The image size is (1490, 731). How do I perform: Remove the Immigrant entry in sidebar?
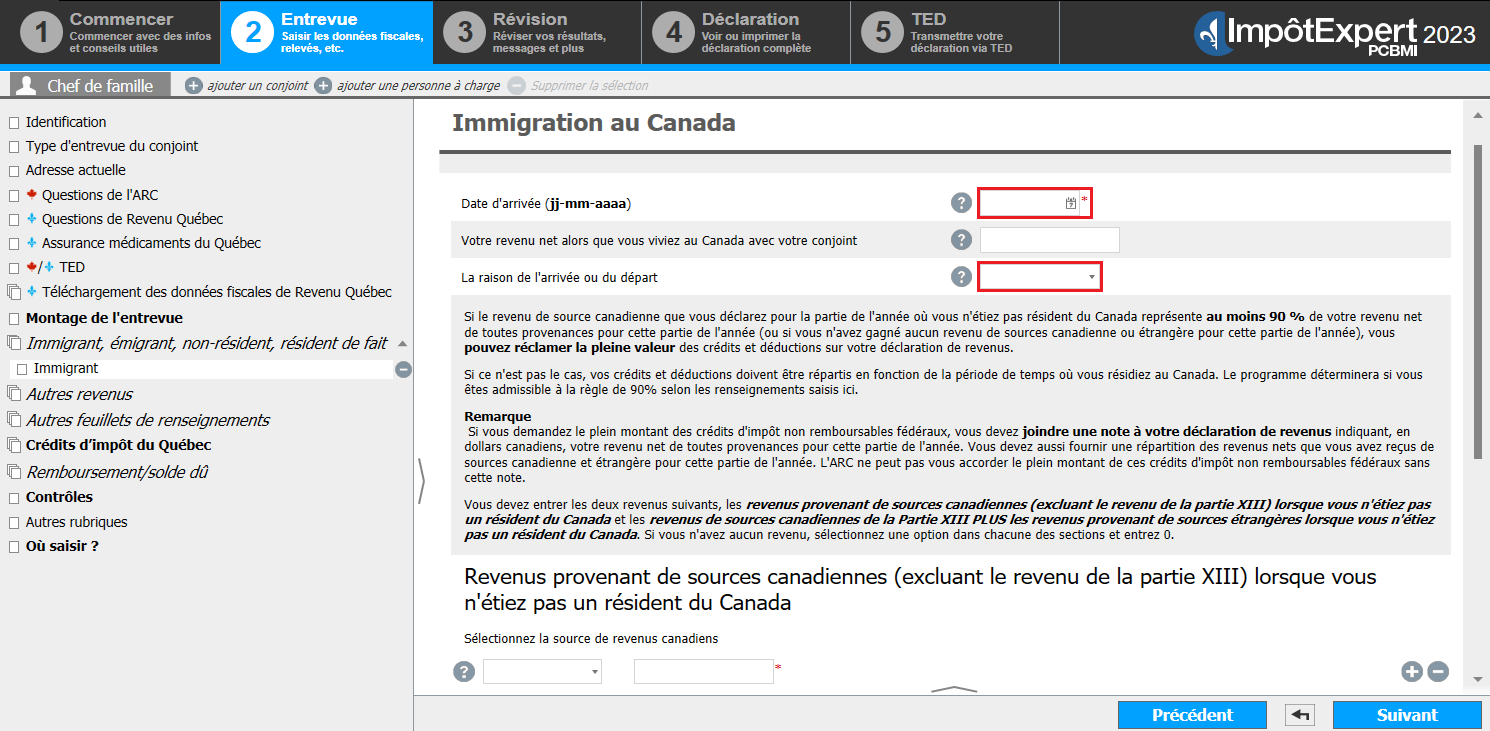(403, 369)
